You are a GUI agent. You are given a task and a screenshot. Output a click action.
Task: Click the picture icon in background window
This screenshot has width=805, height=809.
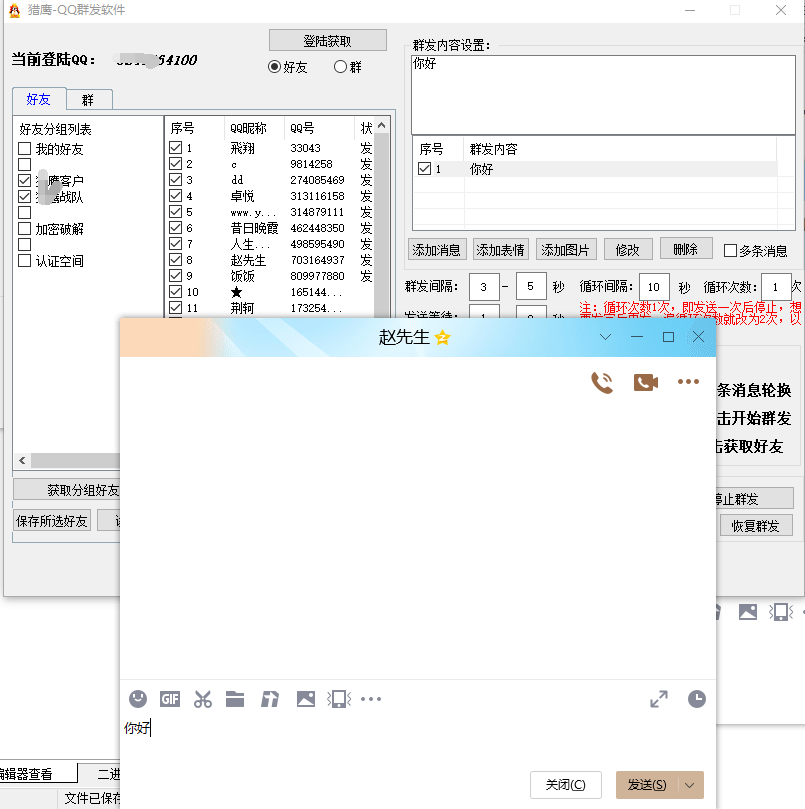(x=748, y=611)
